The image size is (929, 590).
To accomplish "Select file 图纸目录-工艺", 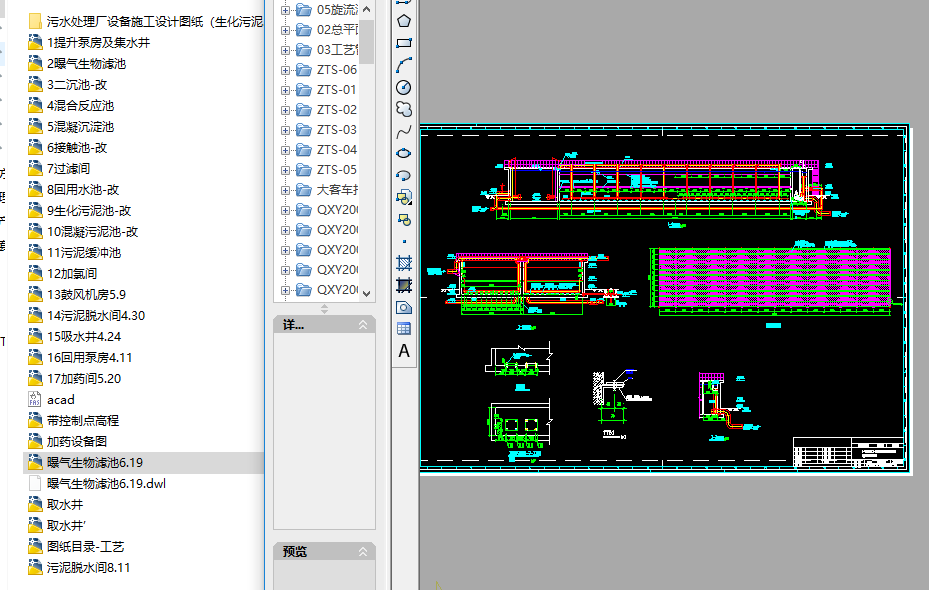I will (x=86, y=546).
